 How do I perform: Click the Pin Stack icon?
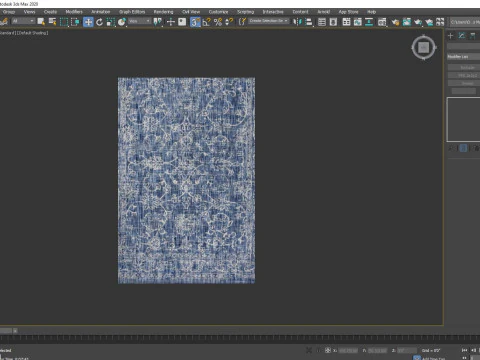[x=451, y=148]
